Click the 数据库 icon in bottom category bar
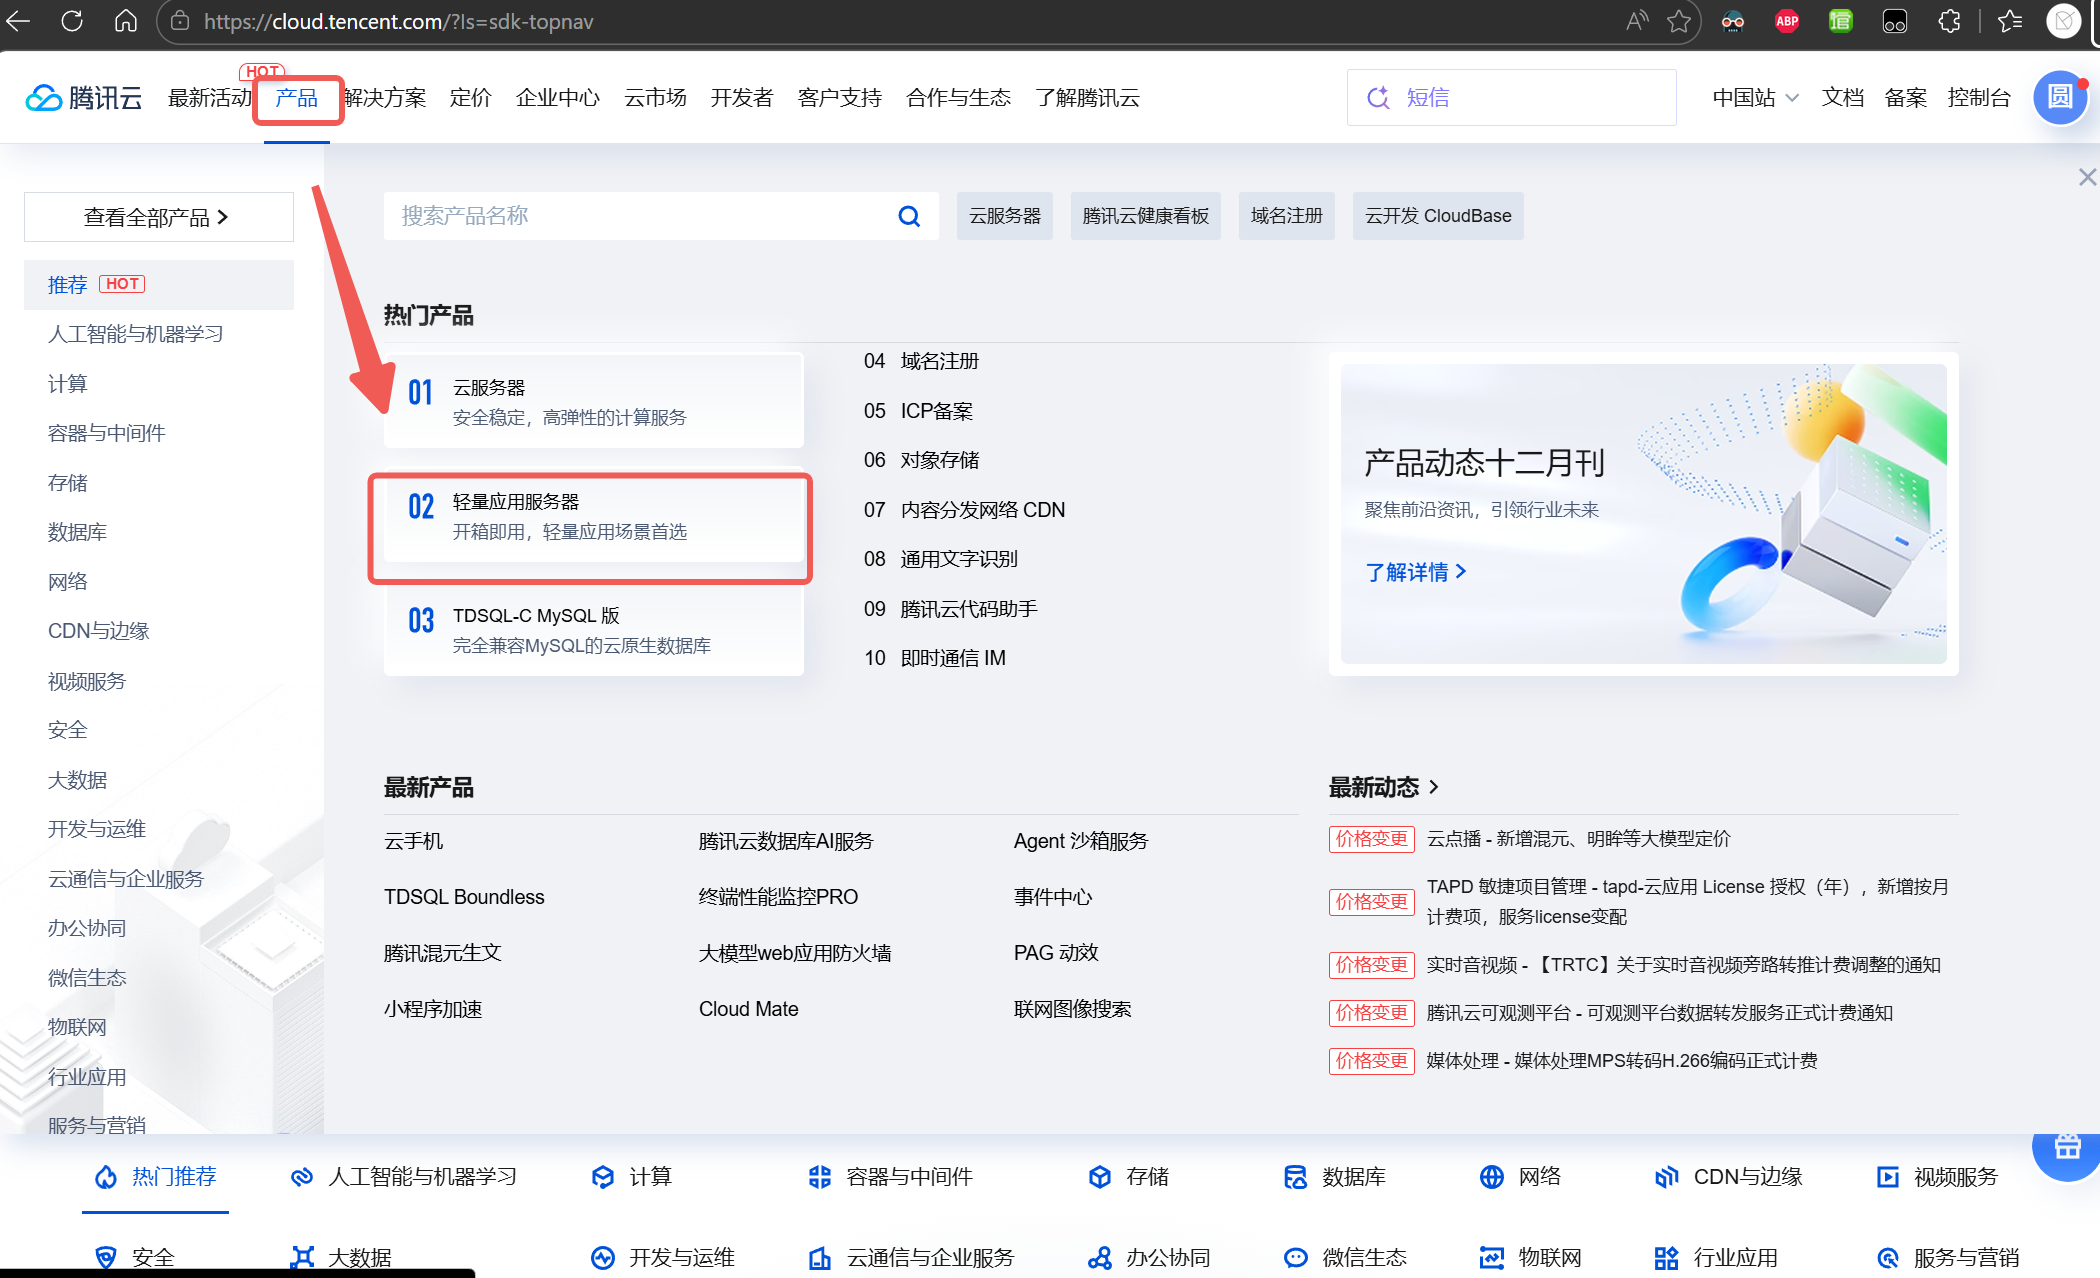2100x1278 pixels. click(1295, 1177)
